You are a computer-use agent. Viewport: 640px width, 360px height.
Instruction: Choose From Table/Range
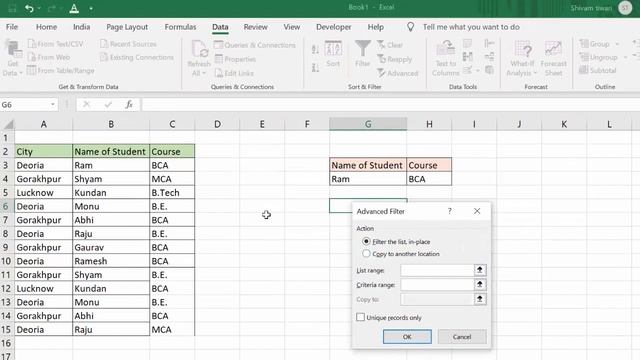pos(60,71)
